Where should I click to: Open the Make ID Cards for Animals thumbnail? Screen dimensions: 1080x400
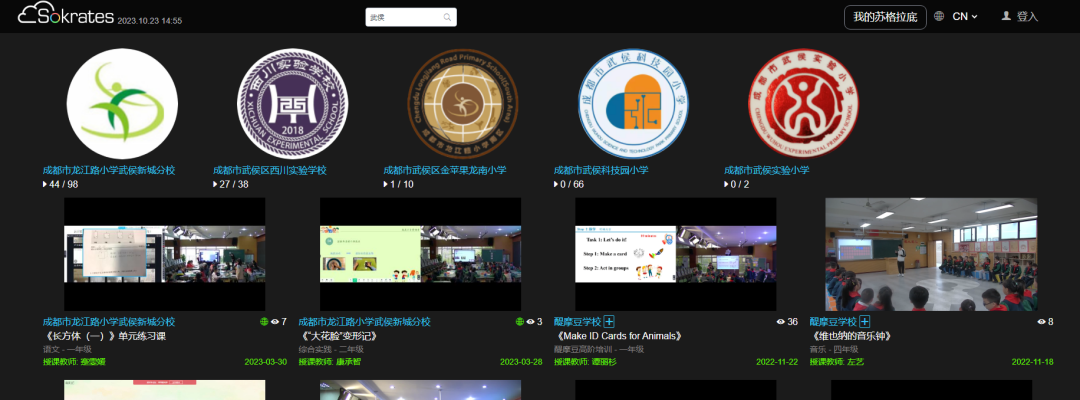coord(675,254)
